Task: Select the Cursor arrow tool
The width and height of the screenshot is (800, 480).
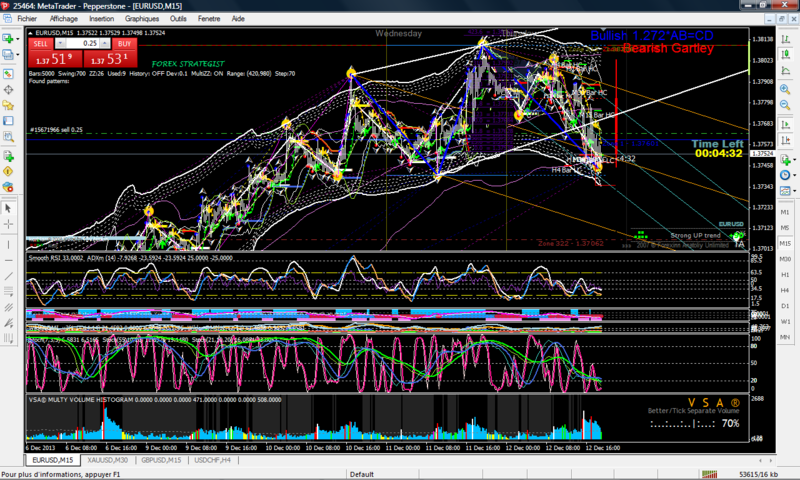Action: pos(8,208)
